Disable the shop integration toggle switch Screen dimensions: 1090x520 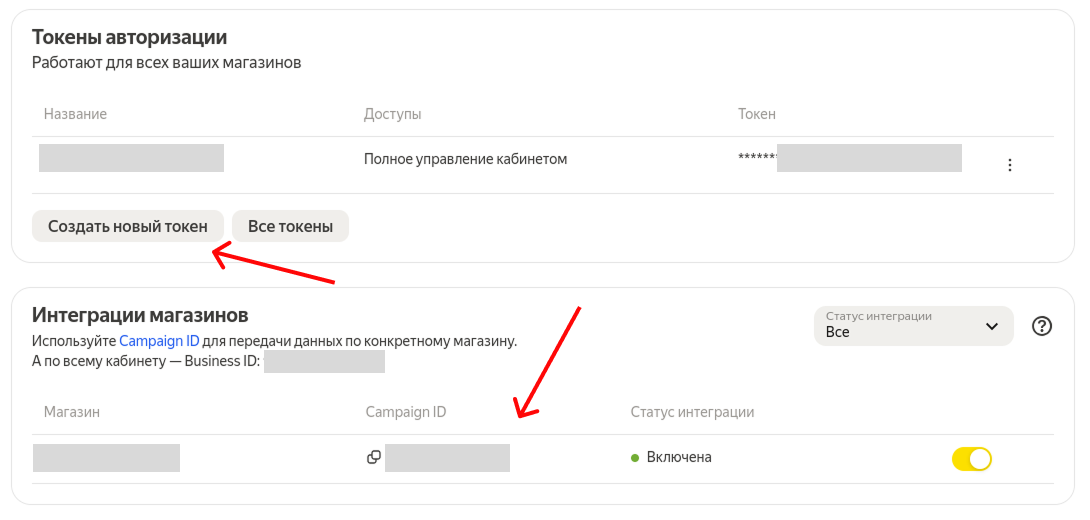pyautogui.click(x=971, y=459)
